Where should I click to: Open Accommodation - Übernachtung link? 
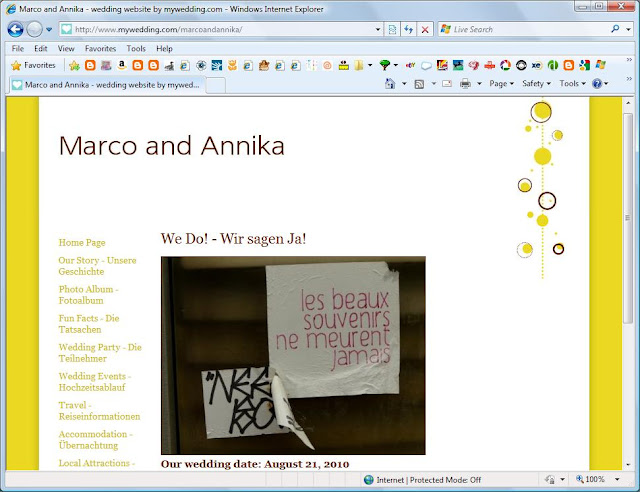[96, 440]
